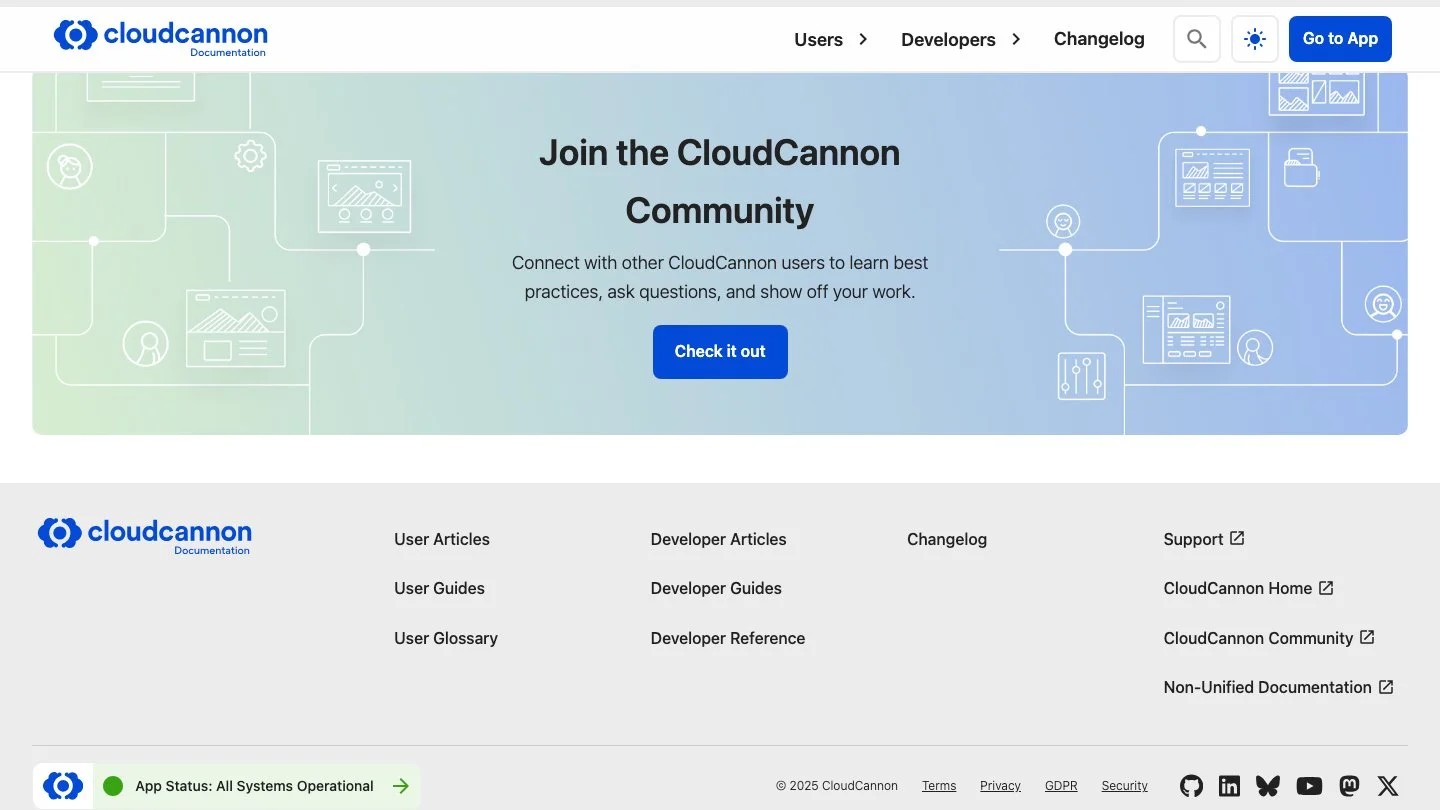Viewport: 1440px width, 810px height.
Task: Open Changelog in the top navigation
Action: 1099,39
